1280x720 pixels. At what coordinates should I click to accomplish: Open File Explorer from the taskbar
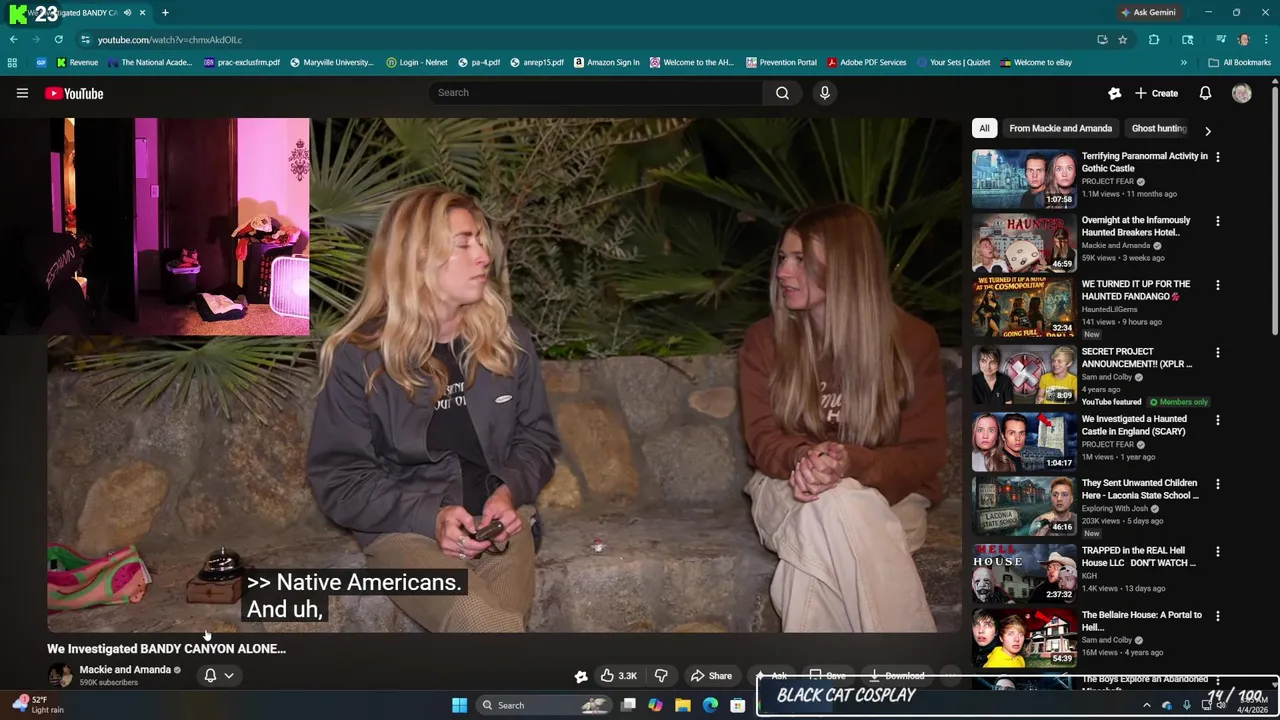click(x=683, y=705)
